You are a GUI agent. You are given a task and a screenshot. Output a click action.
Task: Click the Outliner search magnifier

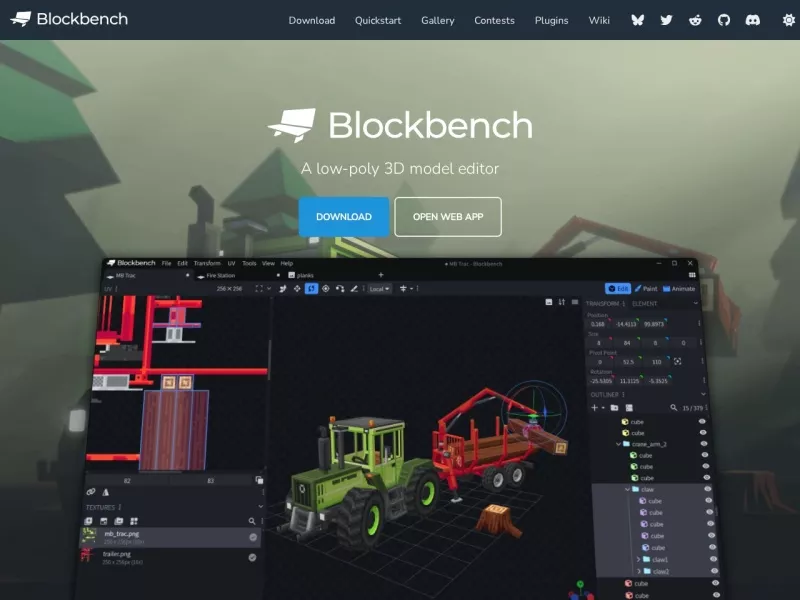pos(673,408)
